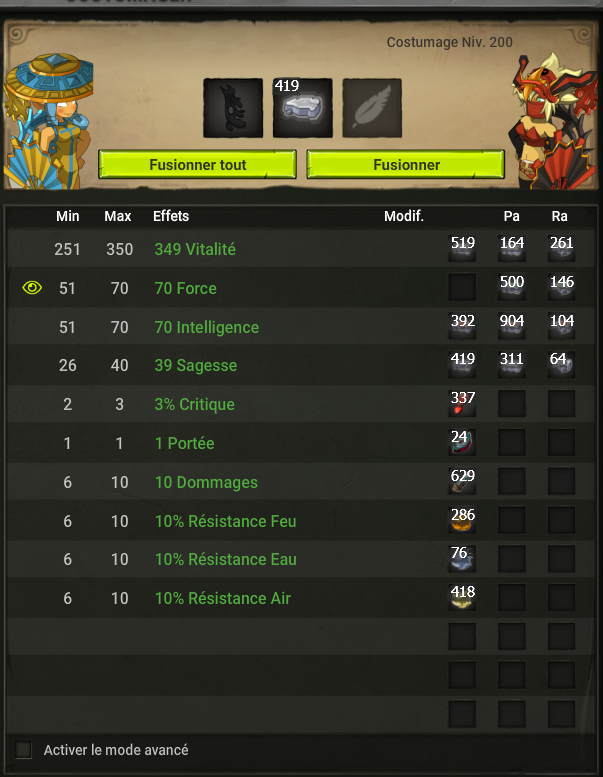Select the 519 Vitalité rune
The width and height of the screenshot is (603, 777).
[x=462, y=248]
